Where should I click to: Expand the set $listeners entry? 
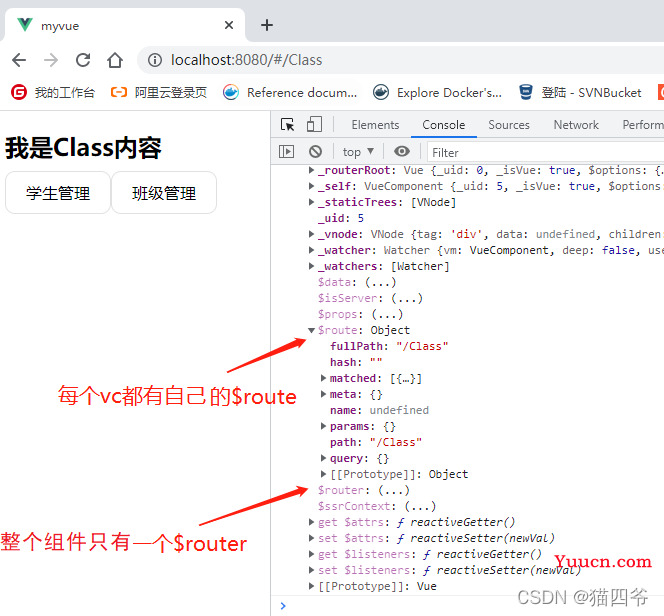(x=312, y=570)
